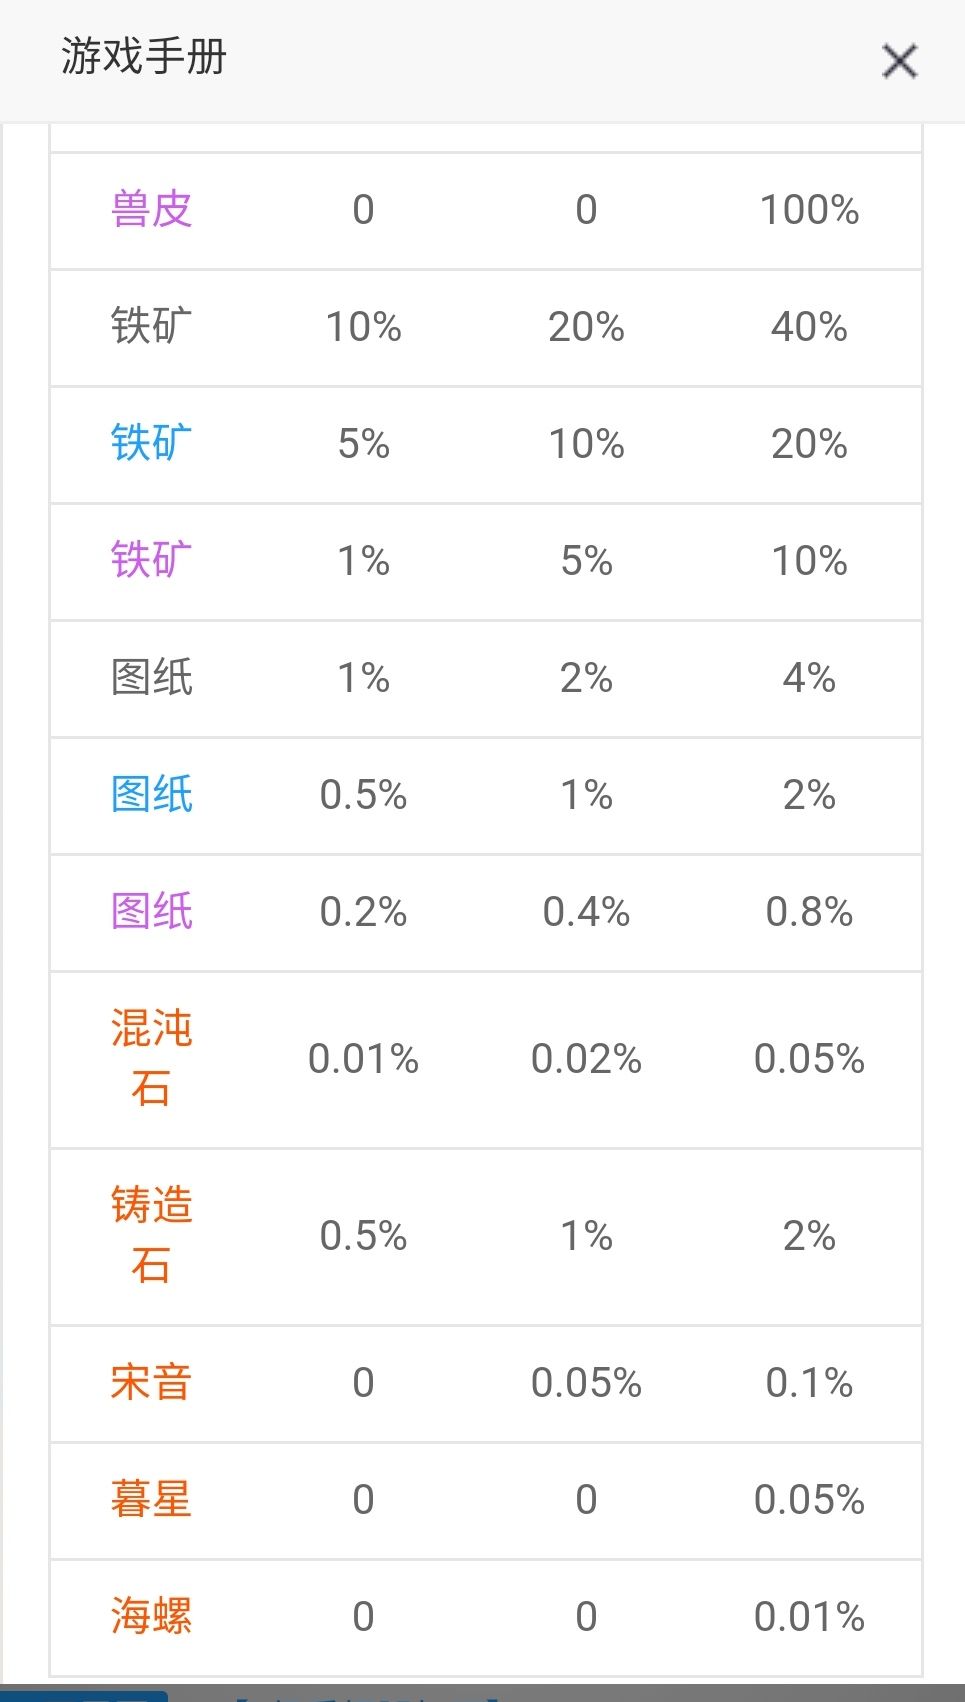Click the 100% value in 兽皮 row
This screenshot has width=965, height=1702.
[809, 210]
